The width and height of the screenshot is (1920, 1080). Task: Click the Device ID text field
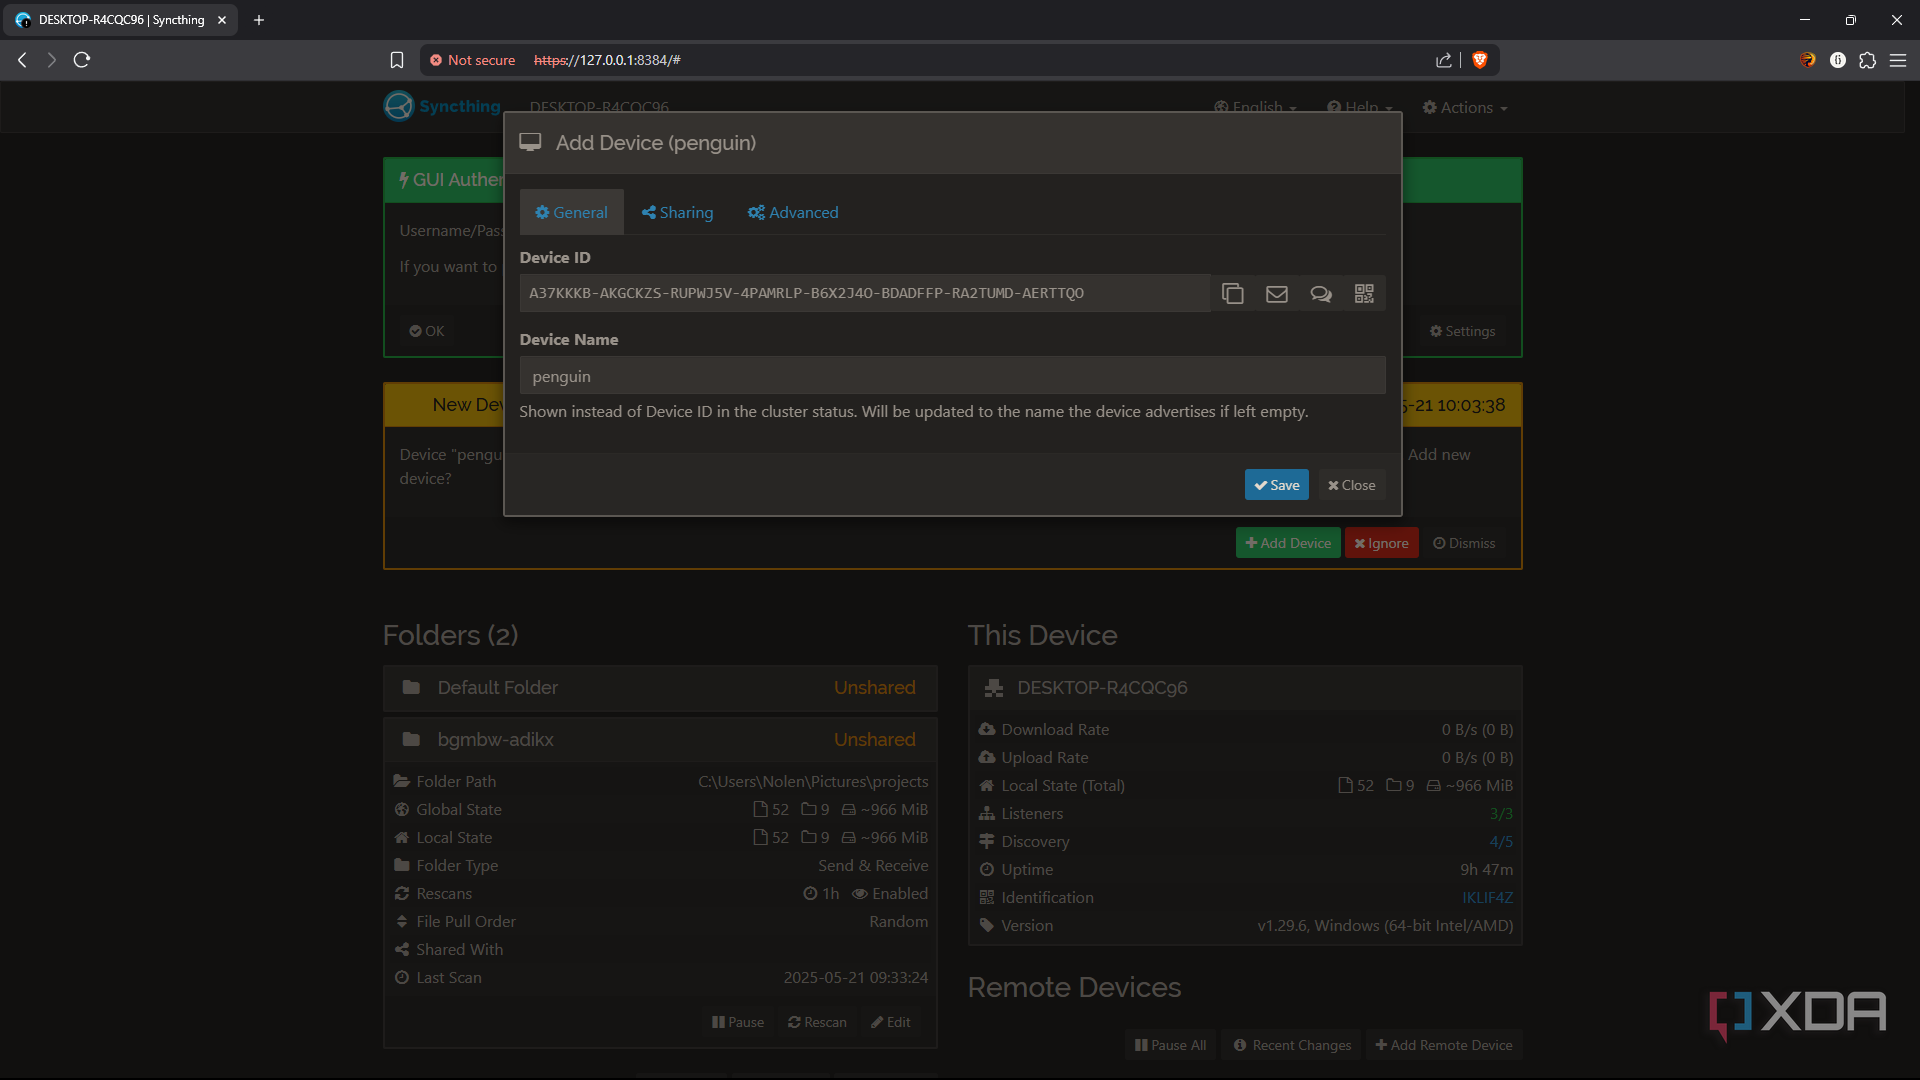point(864,293)
